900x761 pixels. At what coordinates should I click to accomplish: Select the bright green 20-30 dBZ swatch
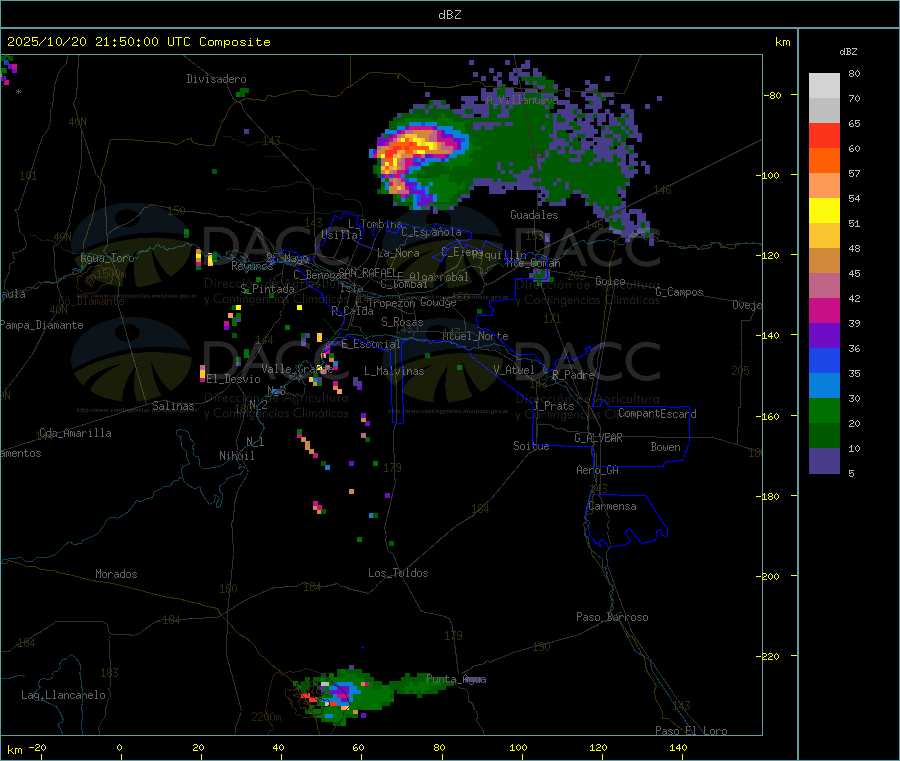[824, 410]
